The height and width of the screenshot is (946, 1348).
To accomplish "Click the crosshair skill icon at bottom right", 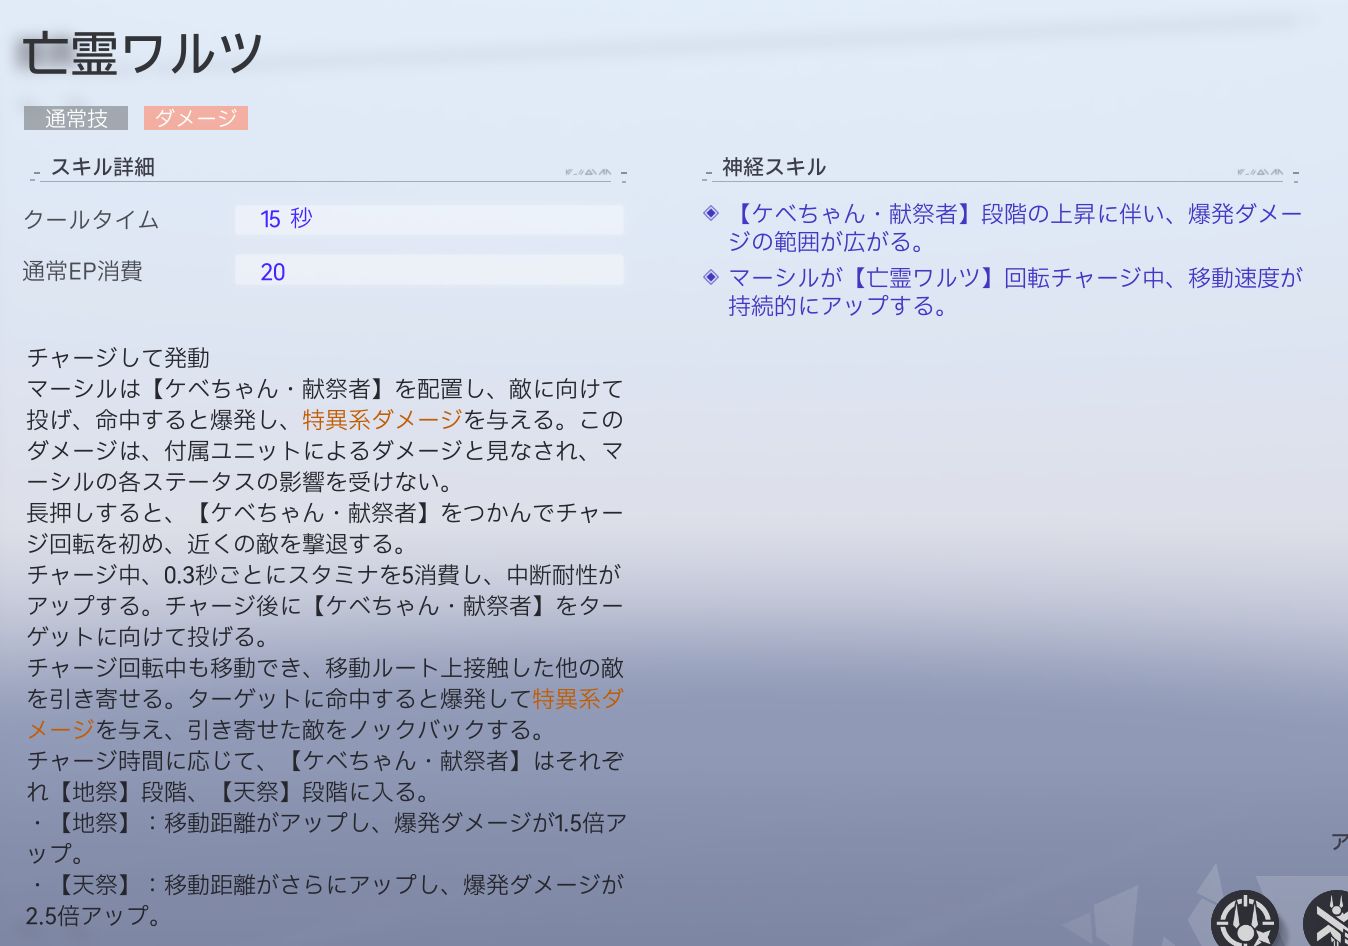I will 1245,920.
